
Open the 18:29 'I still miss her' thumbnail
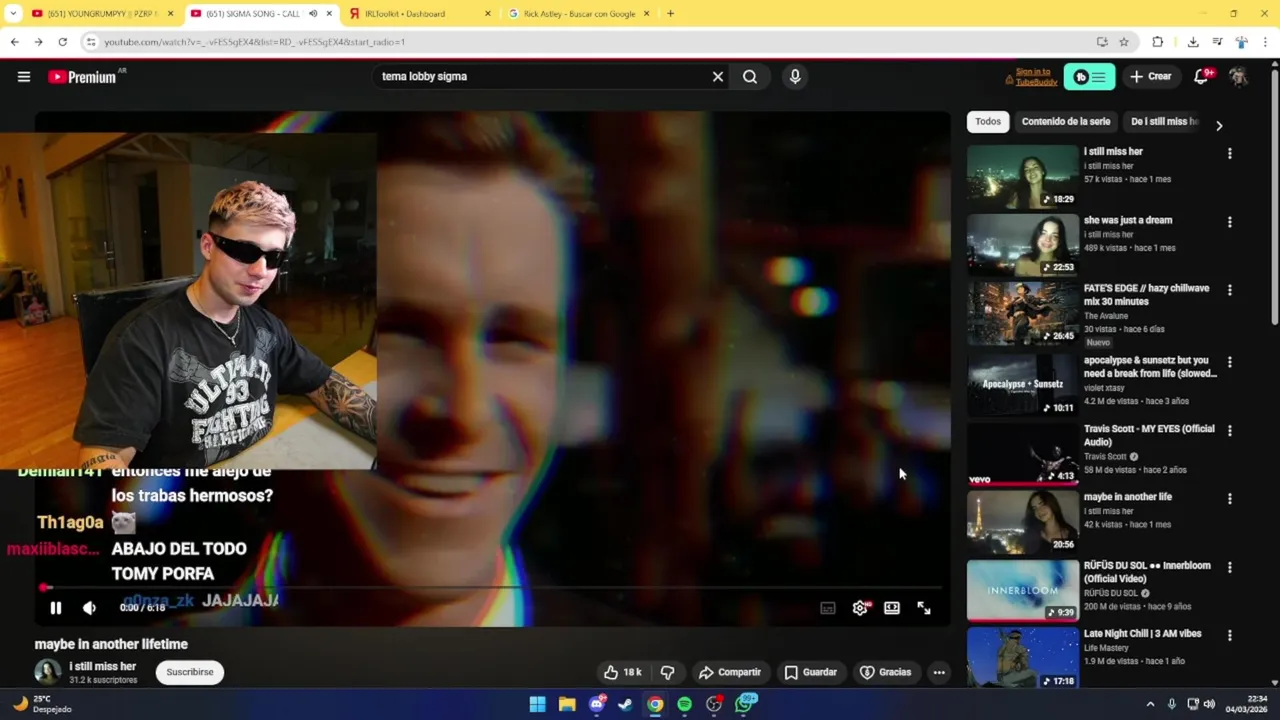pyautogui.click(x=1023, y=176)
